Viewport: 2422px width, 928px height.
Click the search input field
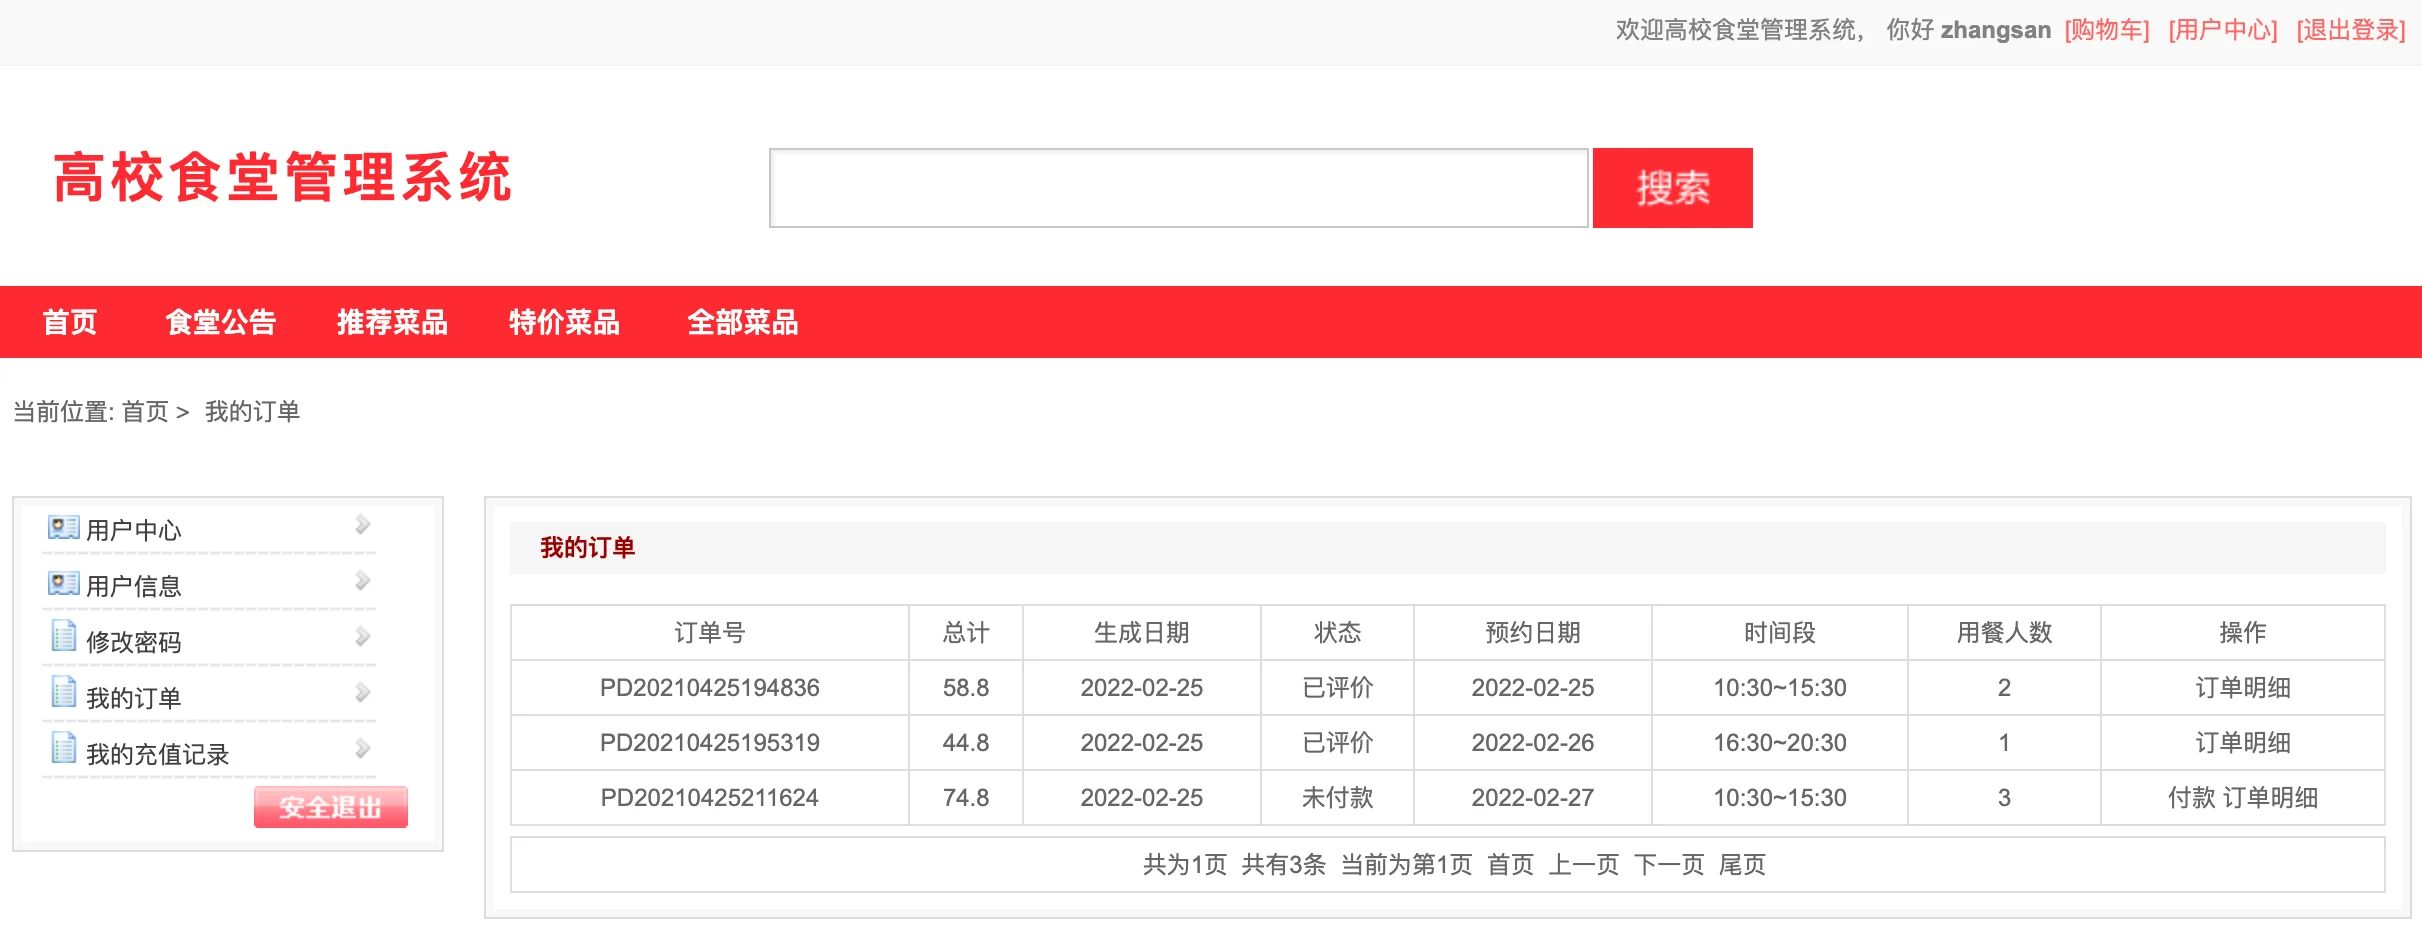(1178, 187)
